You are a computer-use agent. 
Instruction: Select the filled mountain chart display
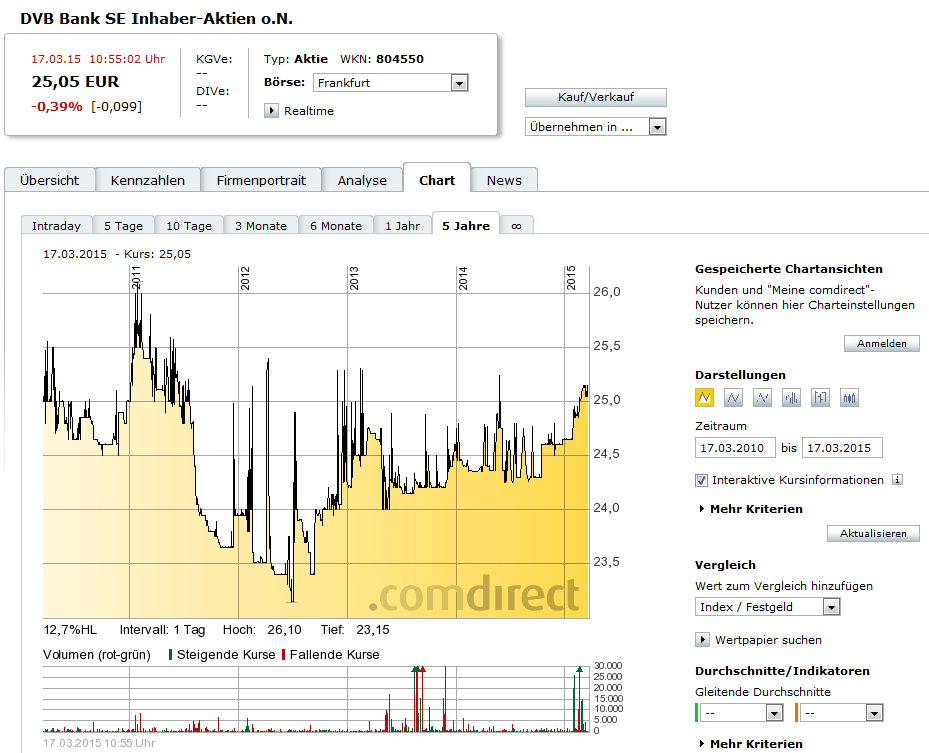pyautogui.click(x=704, y=398)
